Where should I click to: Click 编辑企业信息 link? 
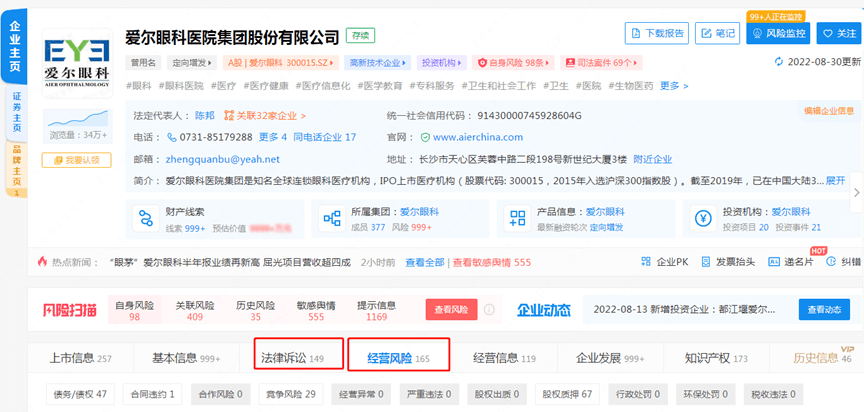829,111
